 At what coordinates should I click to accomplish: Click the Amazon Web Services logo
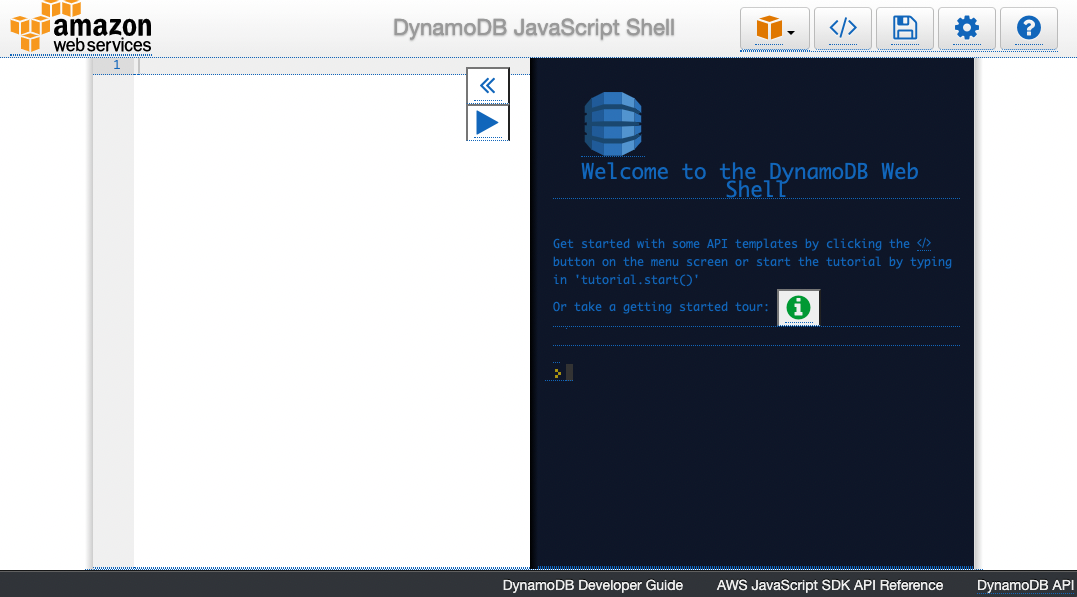(x=81, y=27)
